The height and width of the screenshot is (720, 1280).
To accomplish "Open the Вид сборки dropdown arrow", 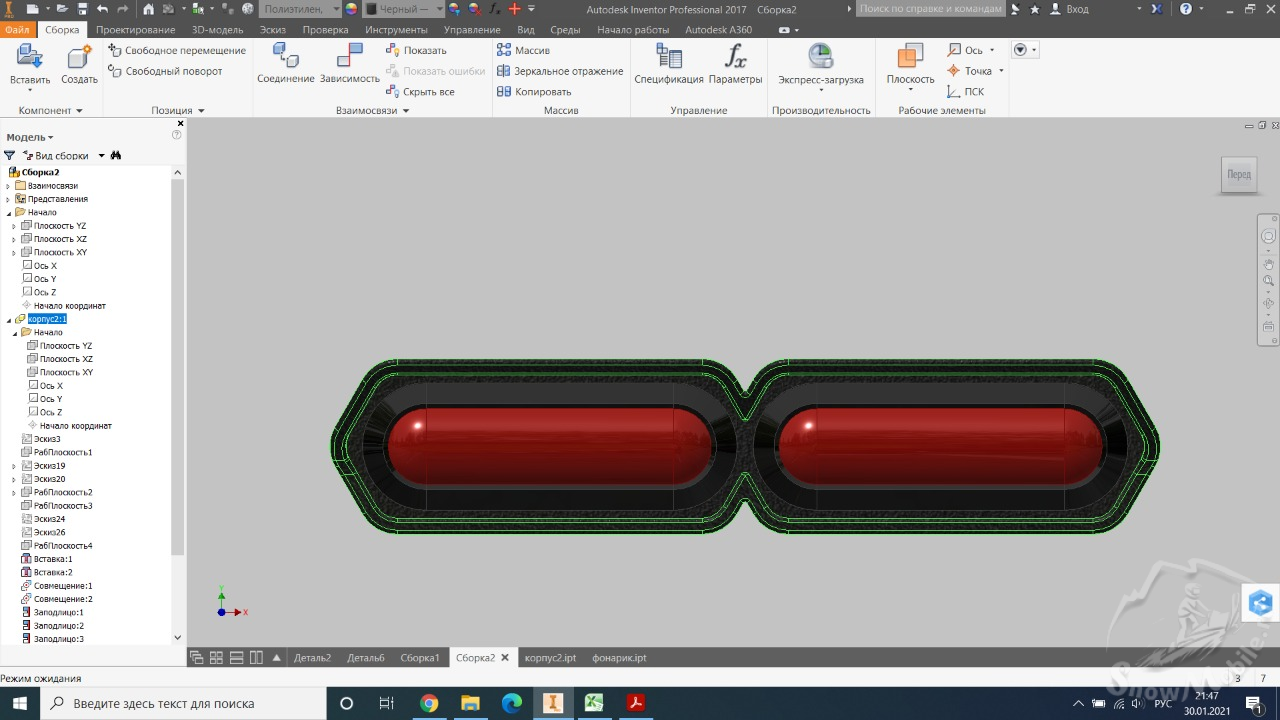I will tap(100, 156).
